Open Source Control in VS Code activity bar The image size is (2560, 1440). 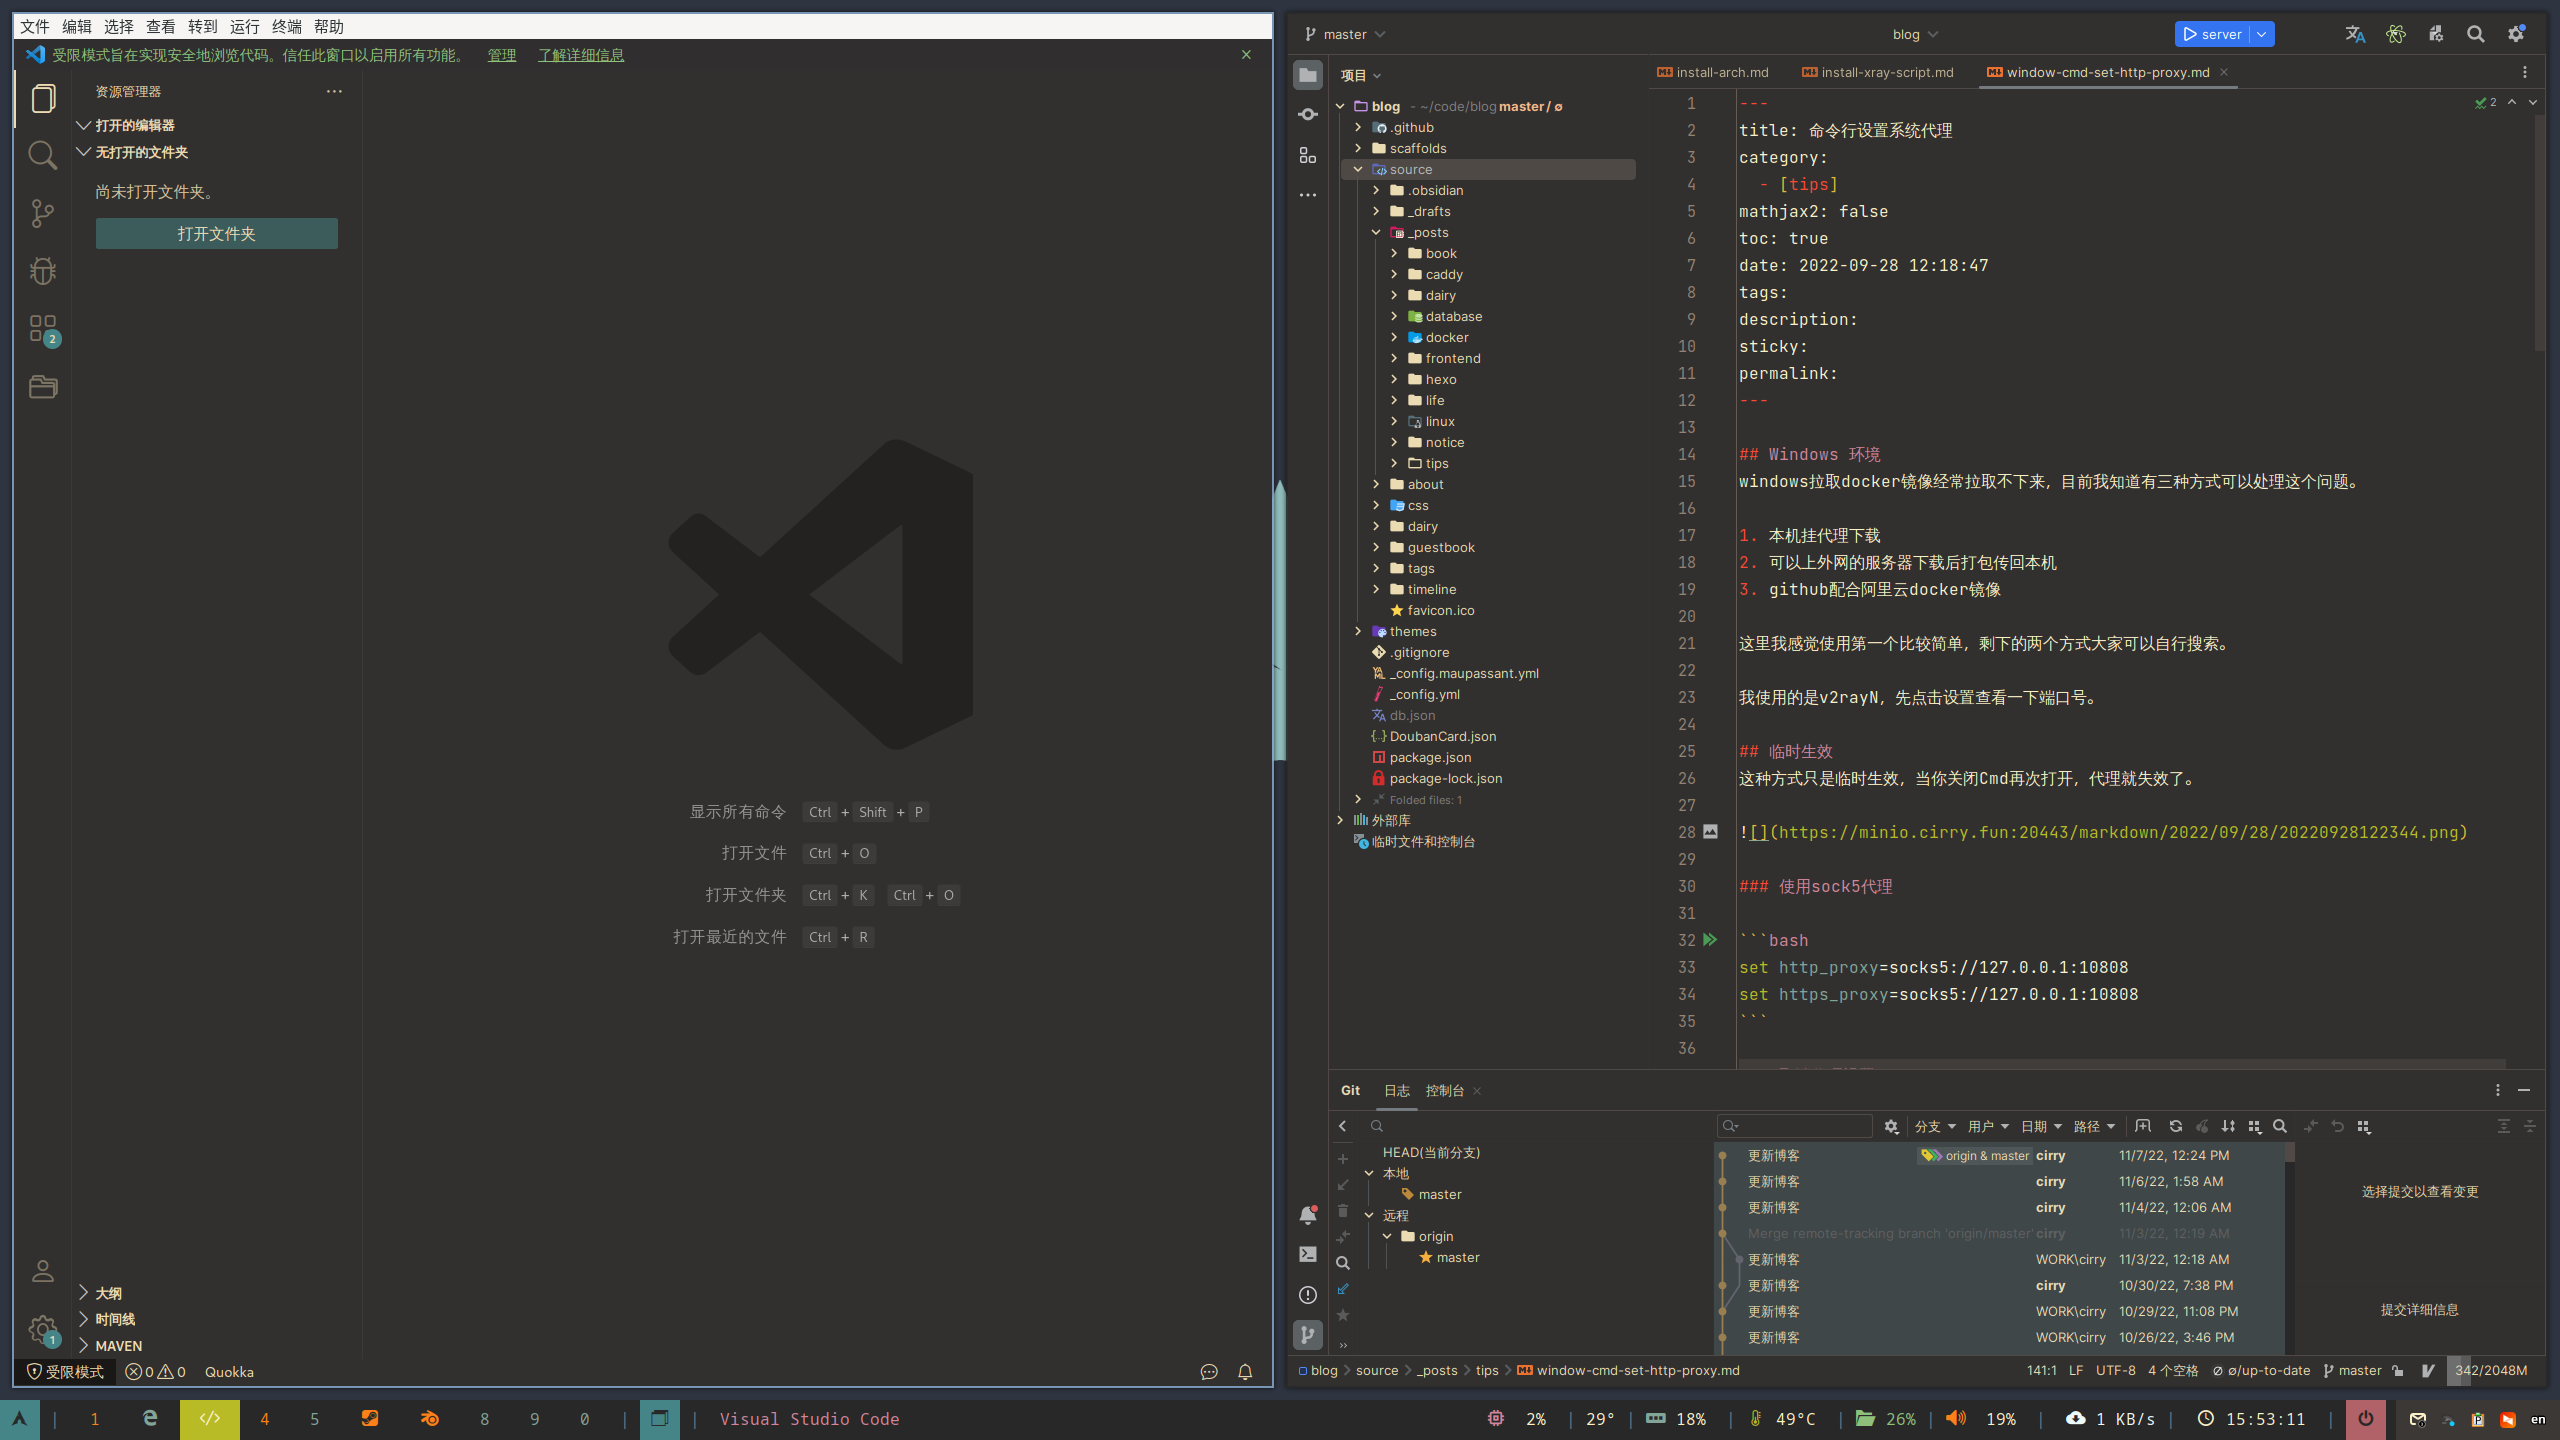(x=42, y=213)
